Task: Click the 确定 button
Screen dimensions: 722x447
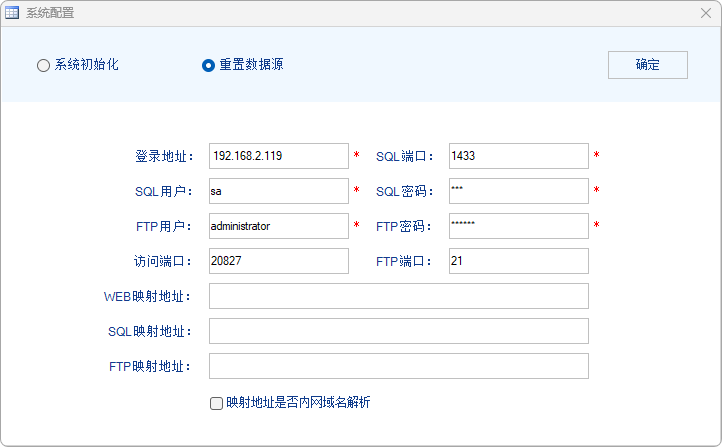Action: click(x=647, y=65)
